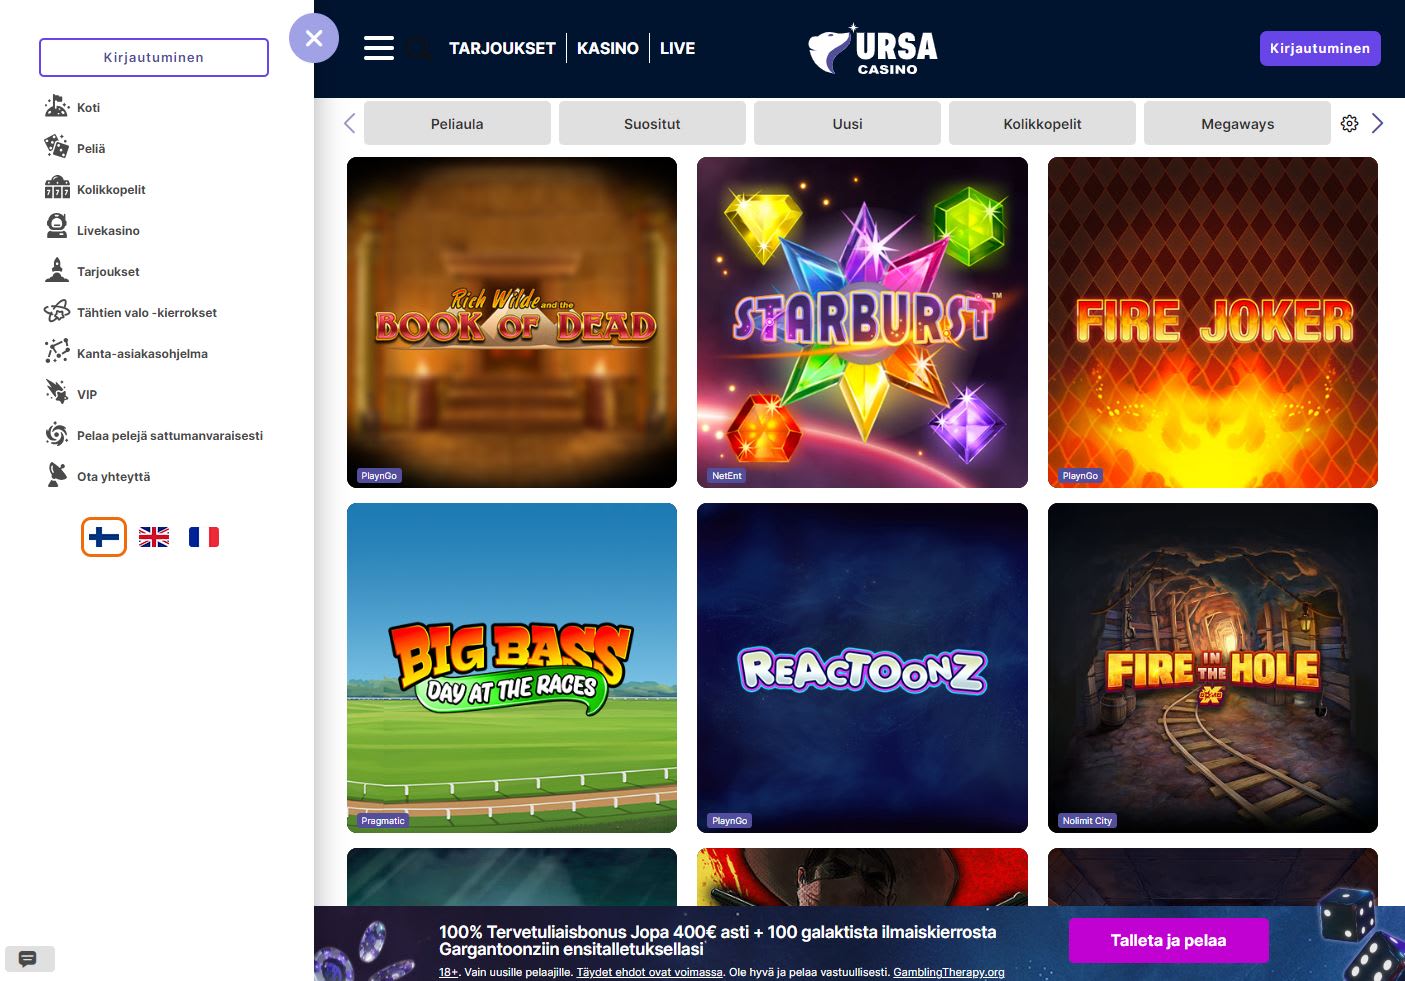Open Starburst game thumbnail

click(x=862, y=322)
